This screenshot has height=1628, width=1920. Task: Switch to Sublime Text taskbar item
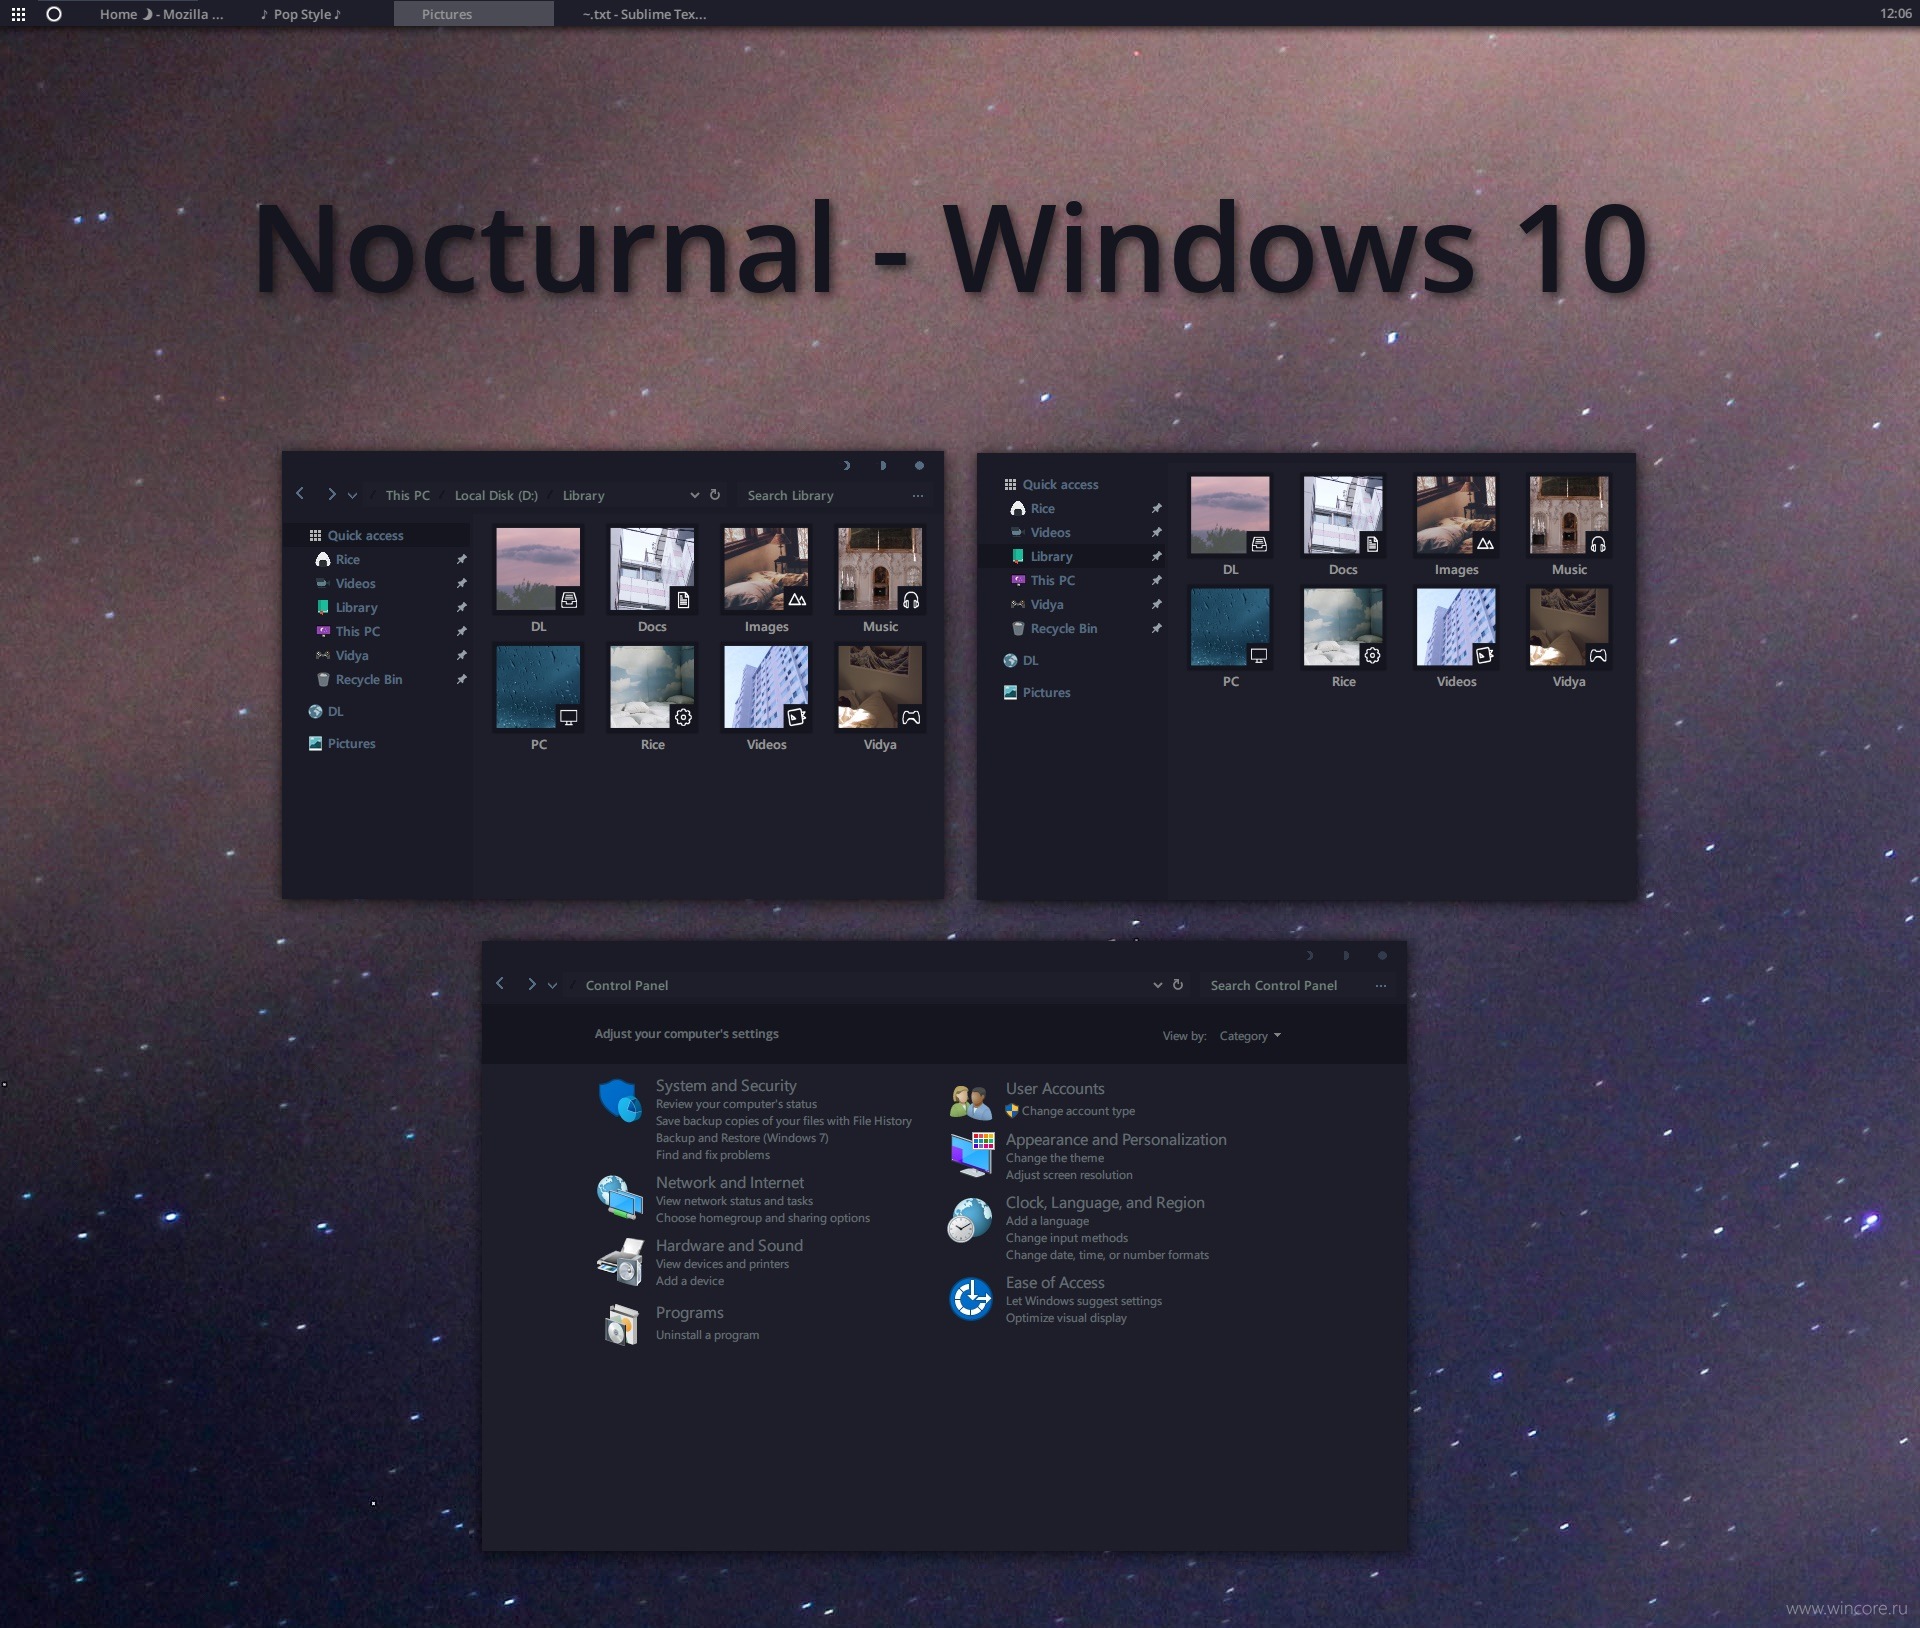point(645,14)
